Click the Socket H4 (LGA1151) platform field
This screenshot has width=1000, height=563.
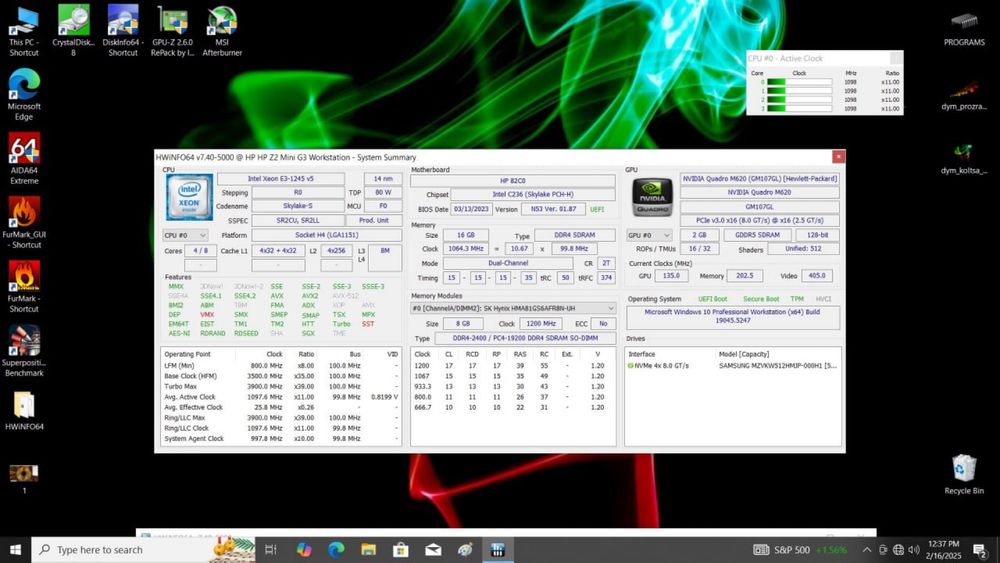(x=327, y=235)
